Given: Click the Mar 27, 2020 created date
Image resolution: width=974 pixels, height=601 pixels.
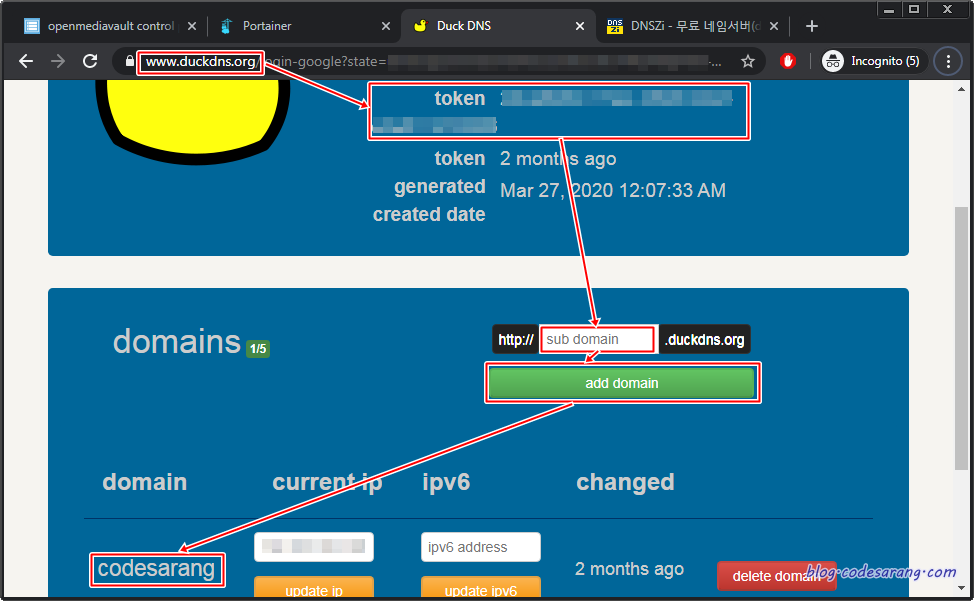Looking at the screenshot, I should pos(612,190).
